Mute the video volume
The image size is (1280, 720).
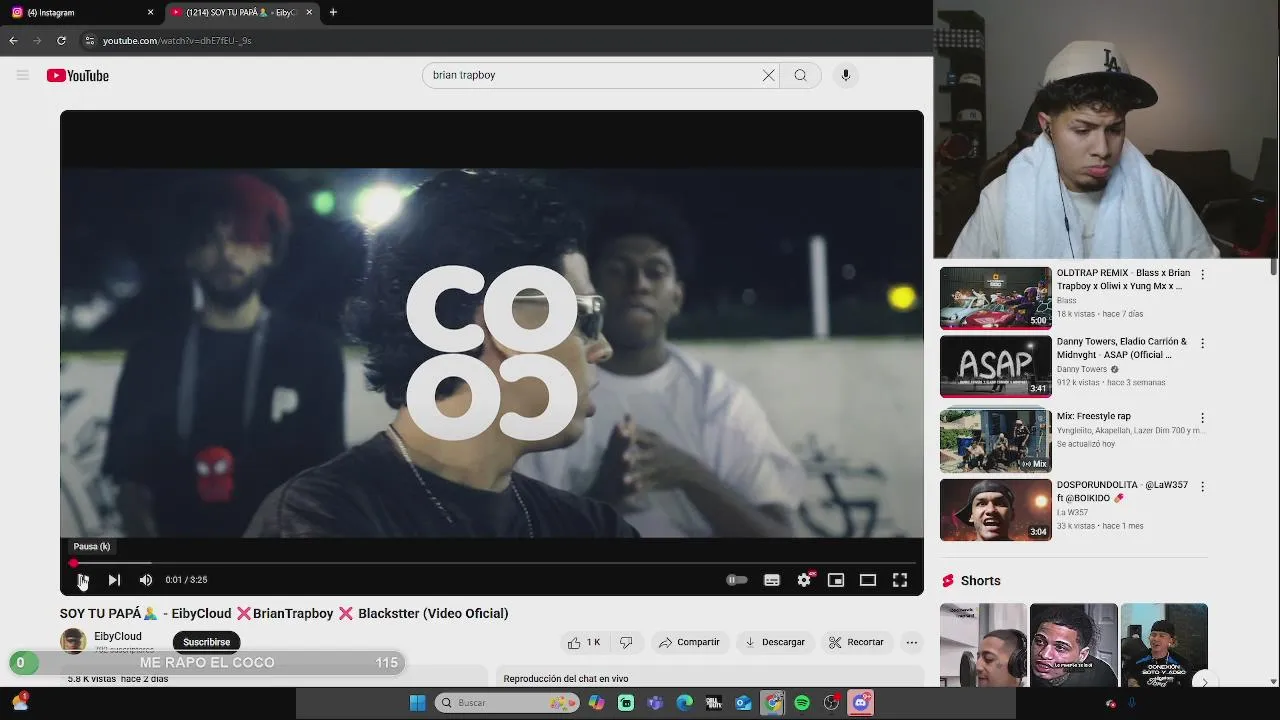pyautogui.click(x=146, y=580)
